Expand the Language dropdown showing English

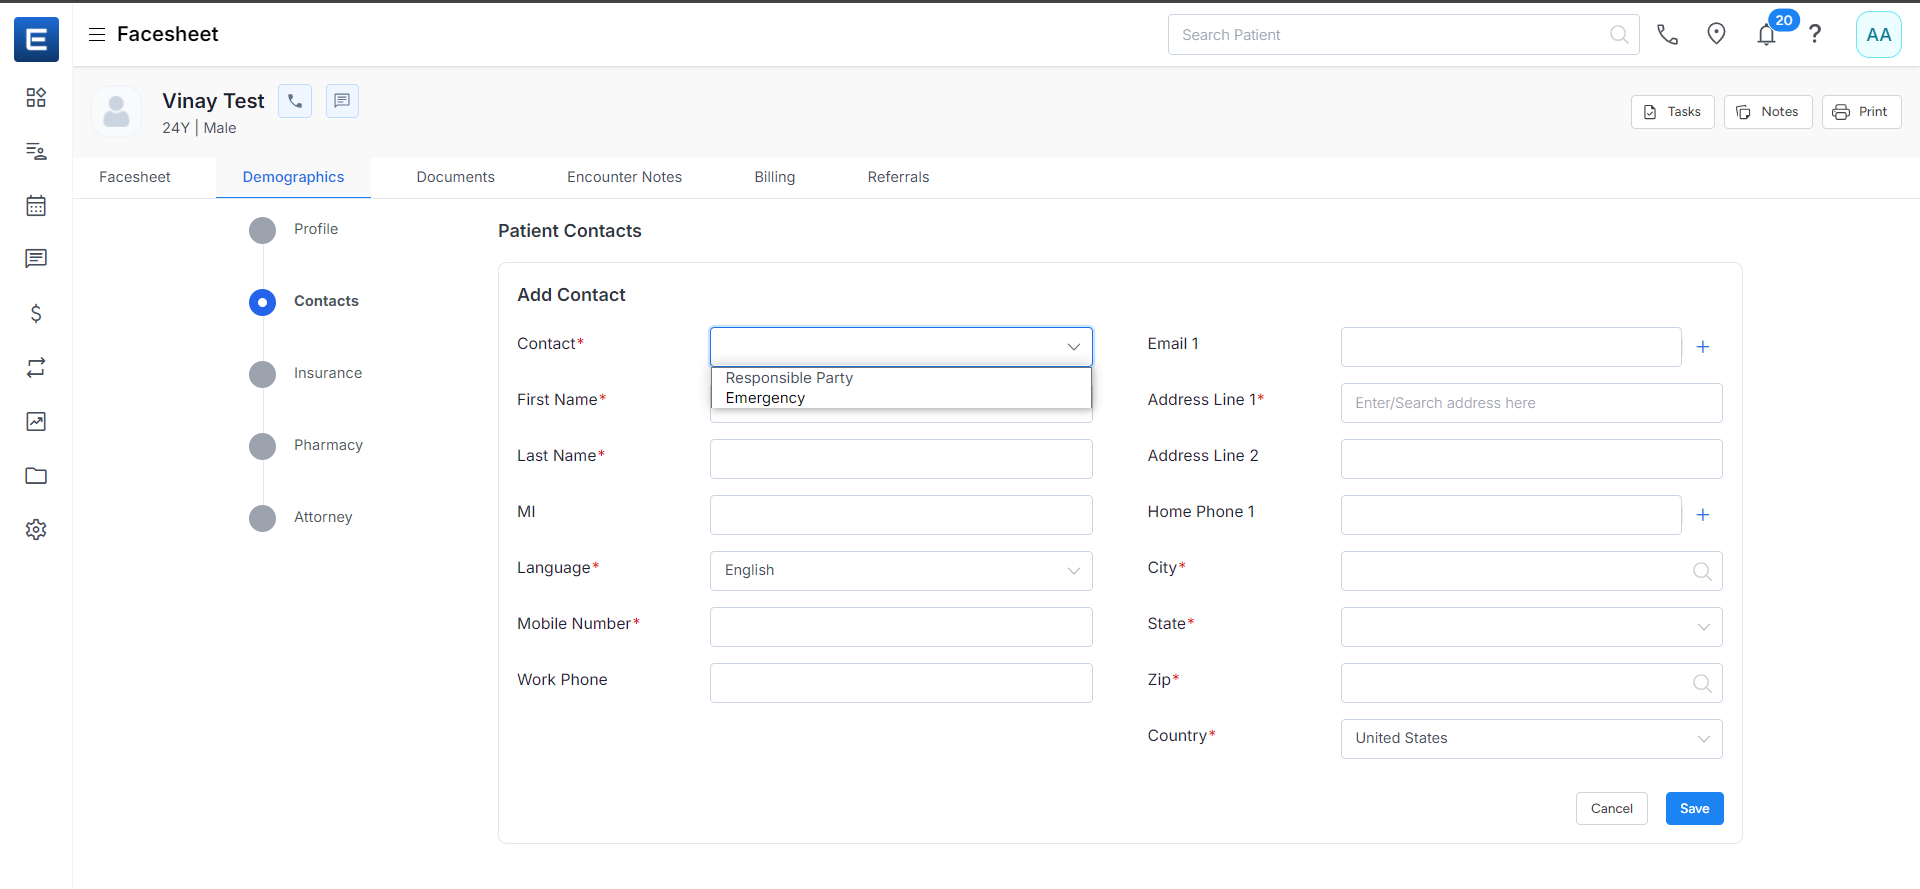tap(900, 571)
